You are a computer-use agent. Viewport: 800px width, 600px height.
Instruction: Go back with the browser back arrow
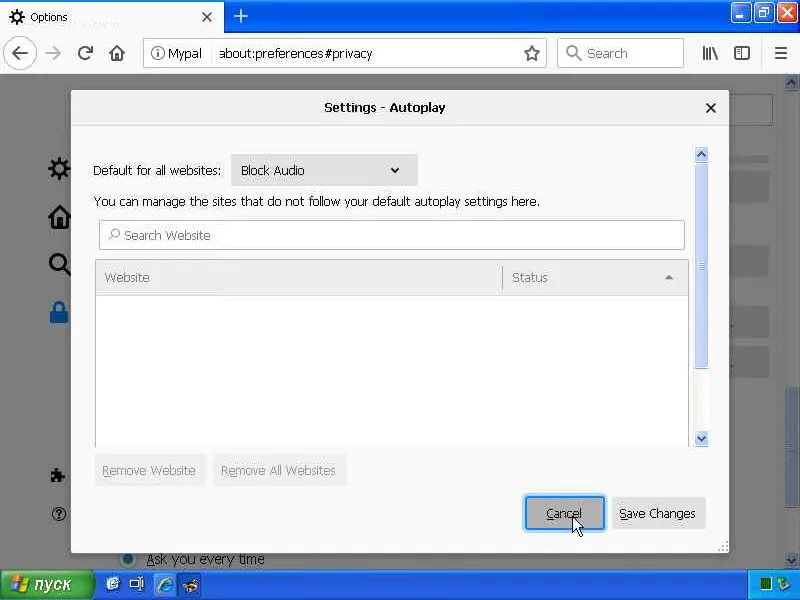point(20,53)
